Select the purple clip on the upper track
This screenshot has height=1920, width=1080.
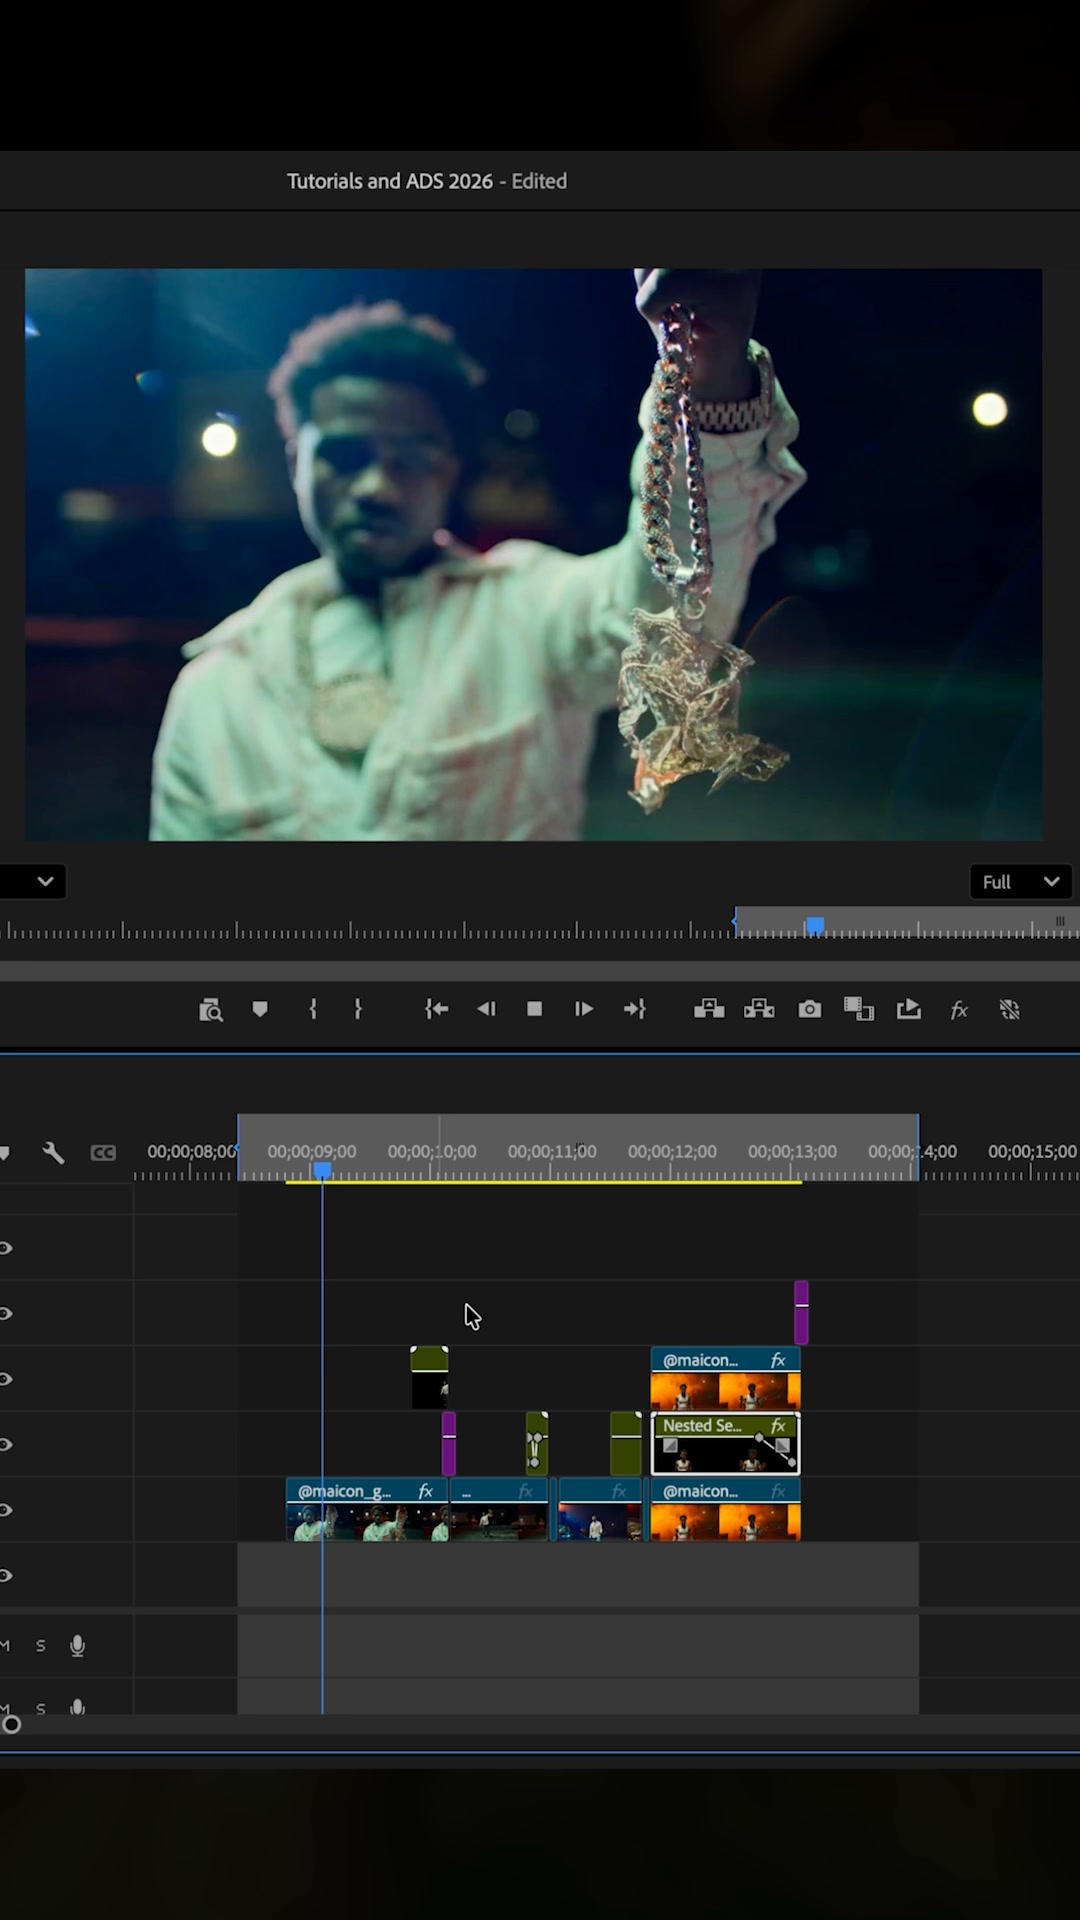pyautogui.click(x=801, y=1312)
